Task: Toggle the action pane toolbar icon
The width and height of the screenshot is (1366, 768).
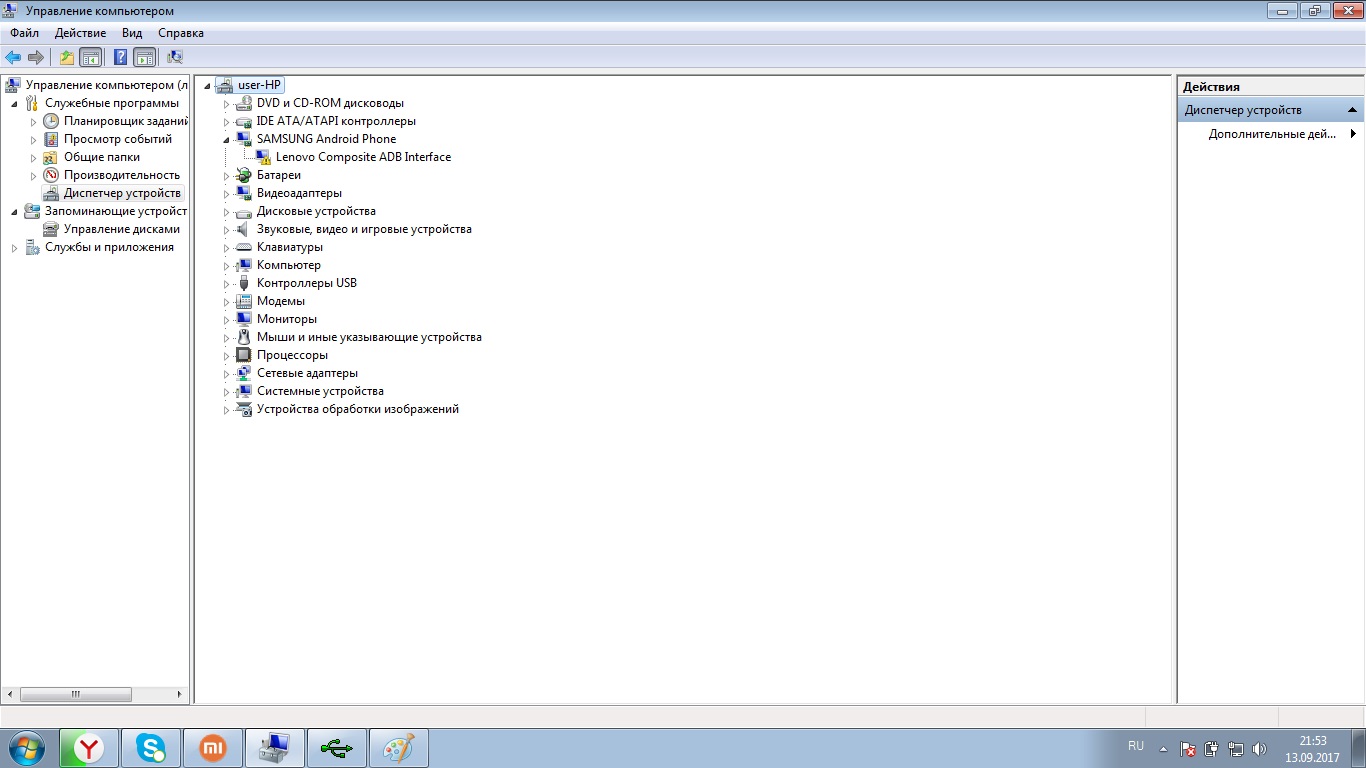Action: 144,57
